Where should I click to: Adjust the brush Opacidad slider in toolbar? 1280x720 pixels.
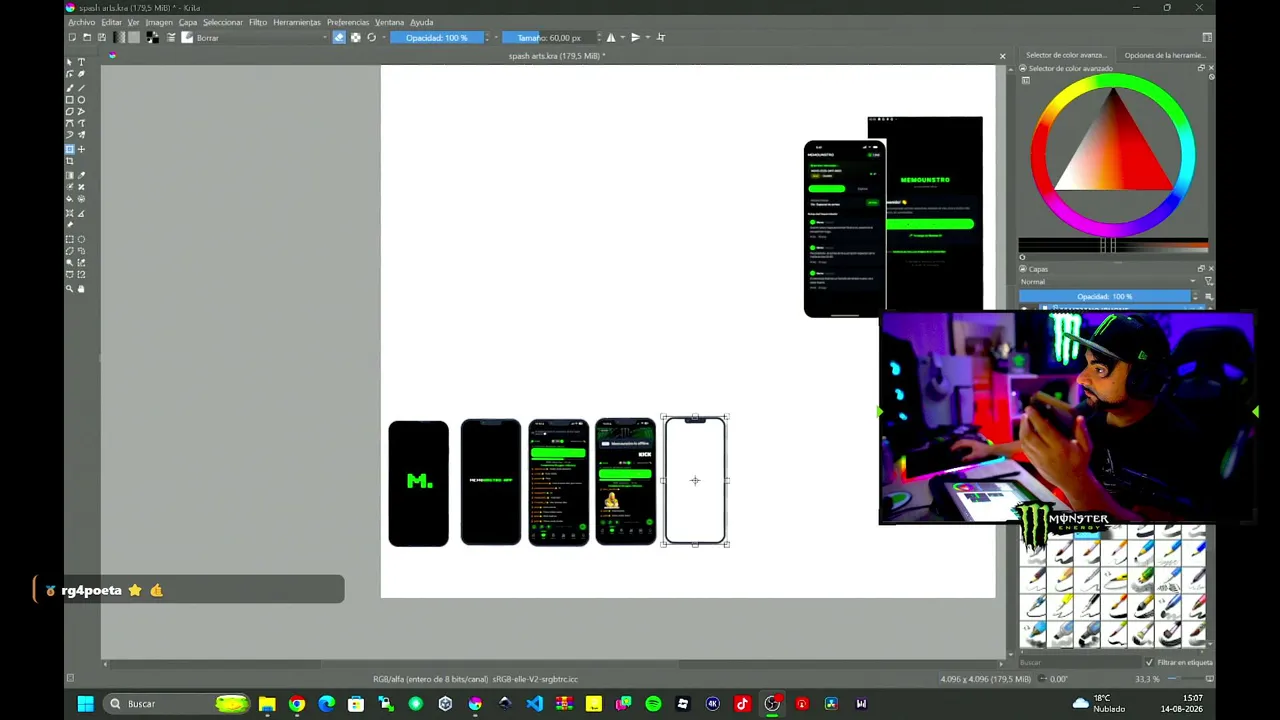tap(436, 38)
